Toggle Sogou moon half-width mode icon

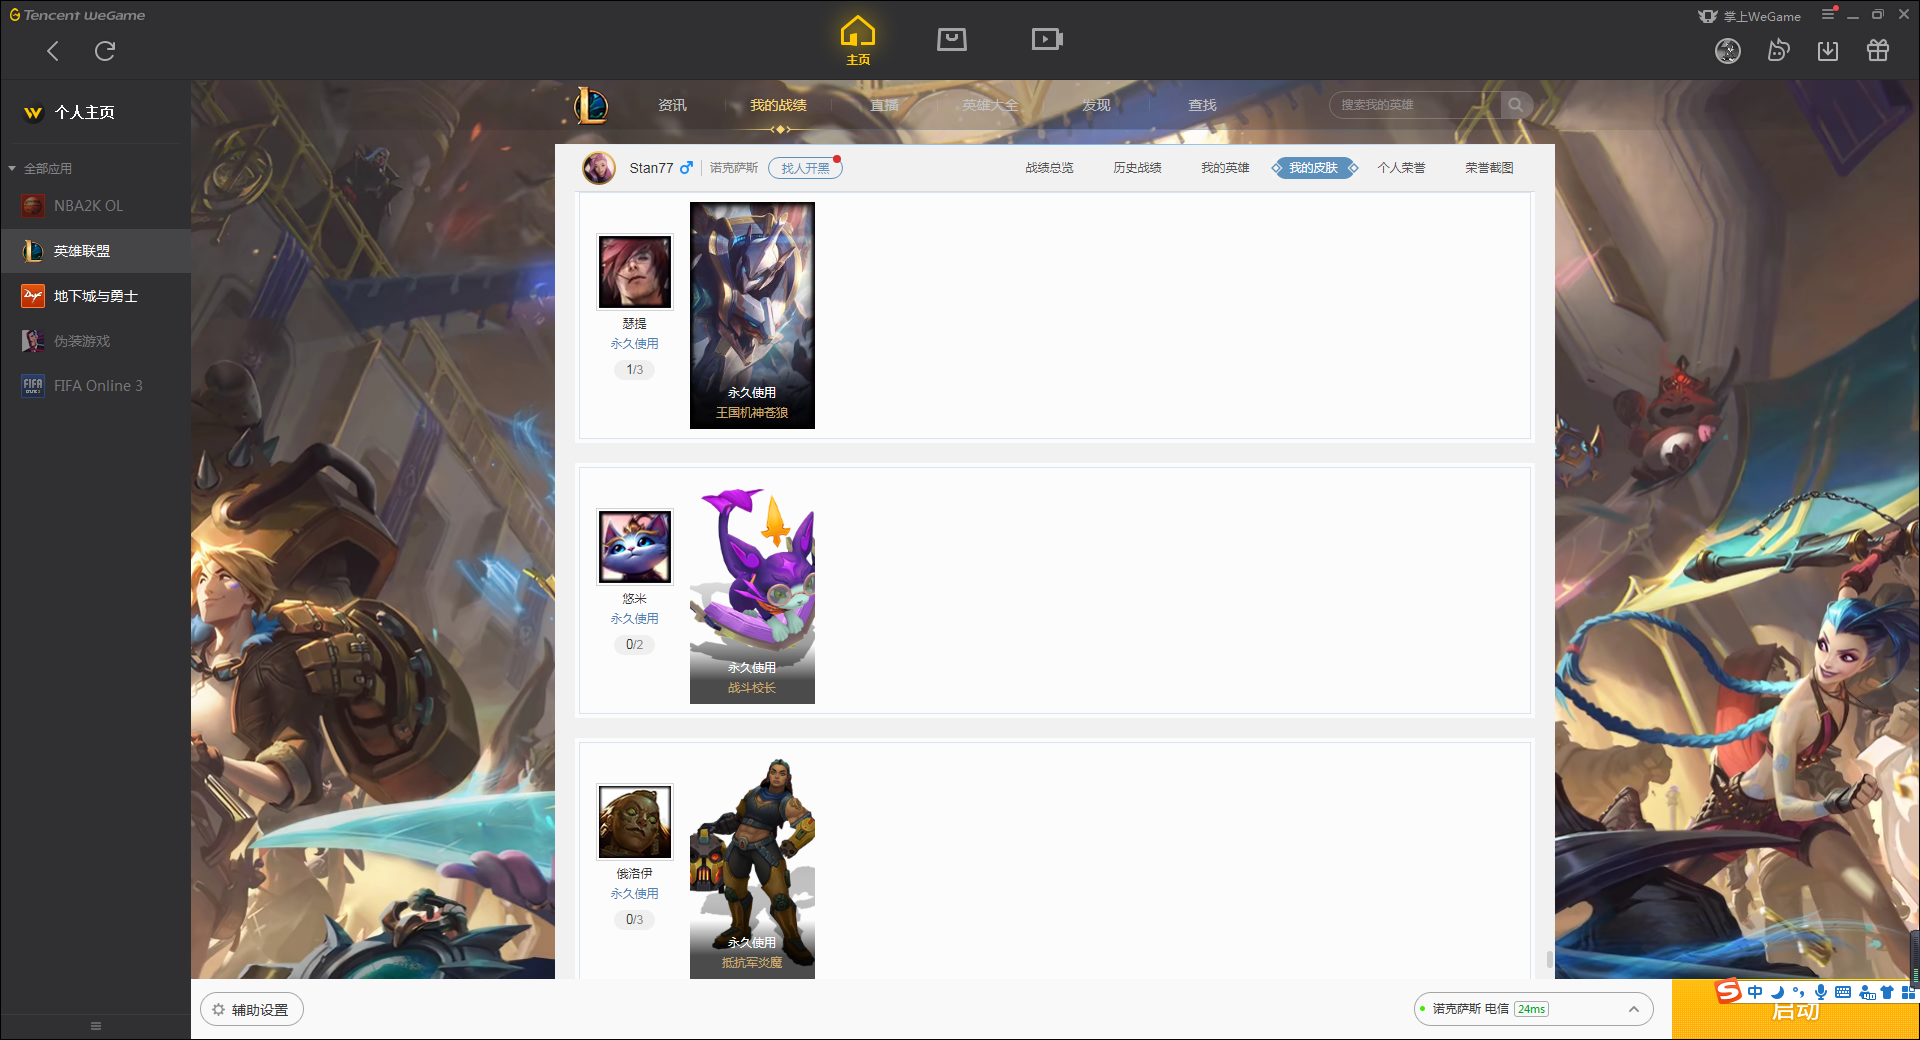[1777, 992]
